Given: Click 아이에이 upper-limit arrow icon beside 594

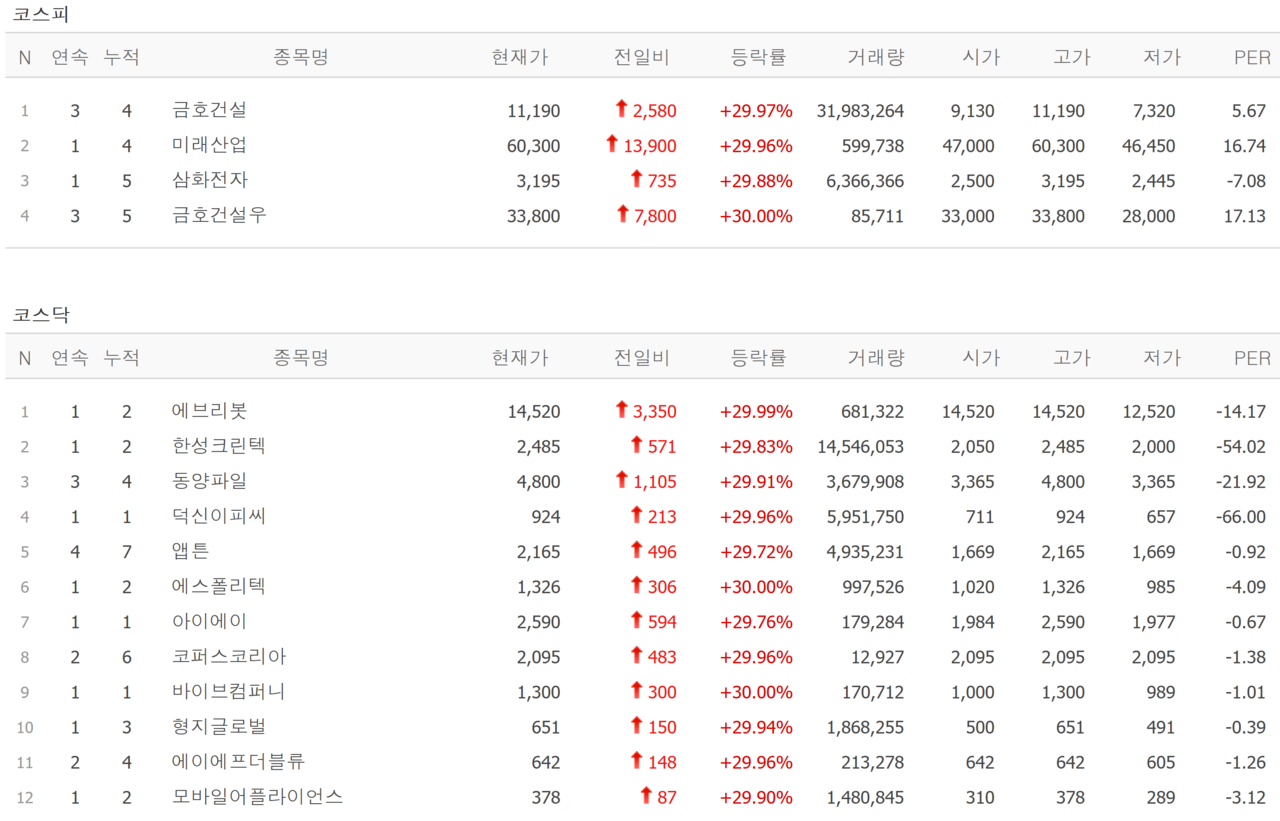Looking at the screenshot, I should click(636, 619).
